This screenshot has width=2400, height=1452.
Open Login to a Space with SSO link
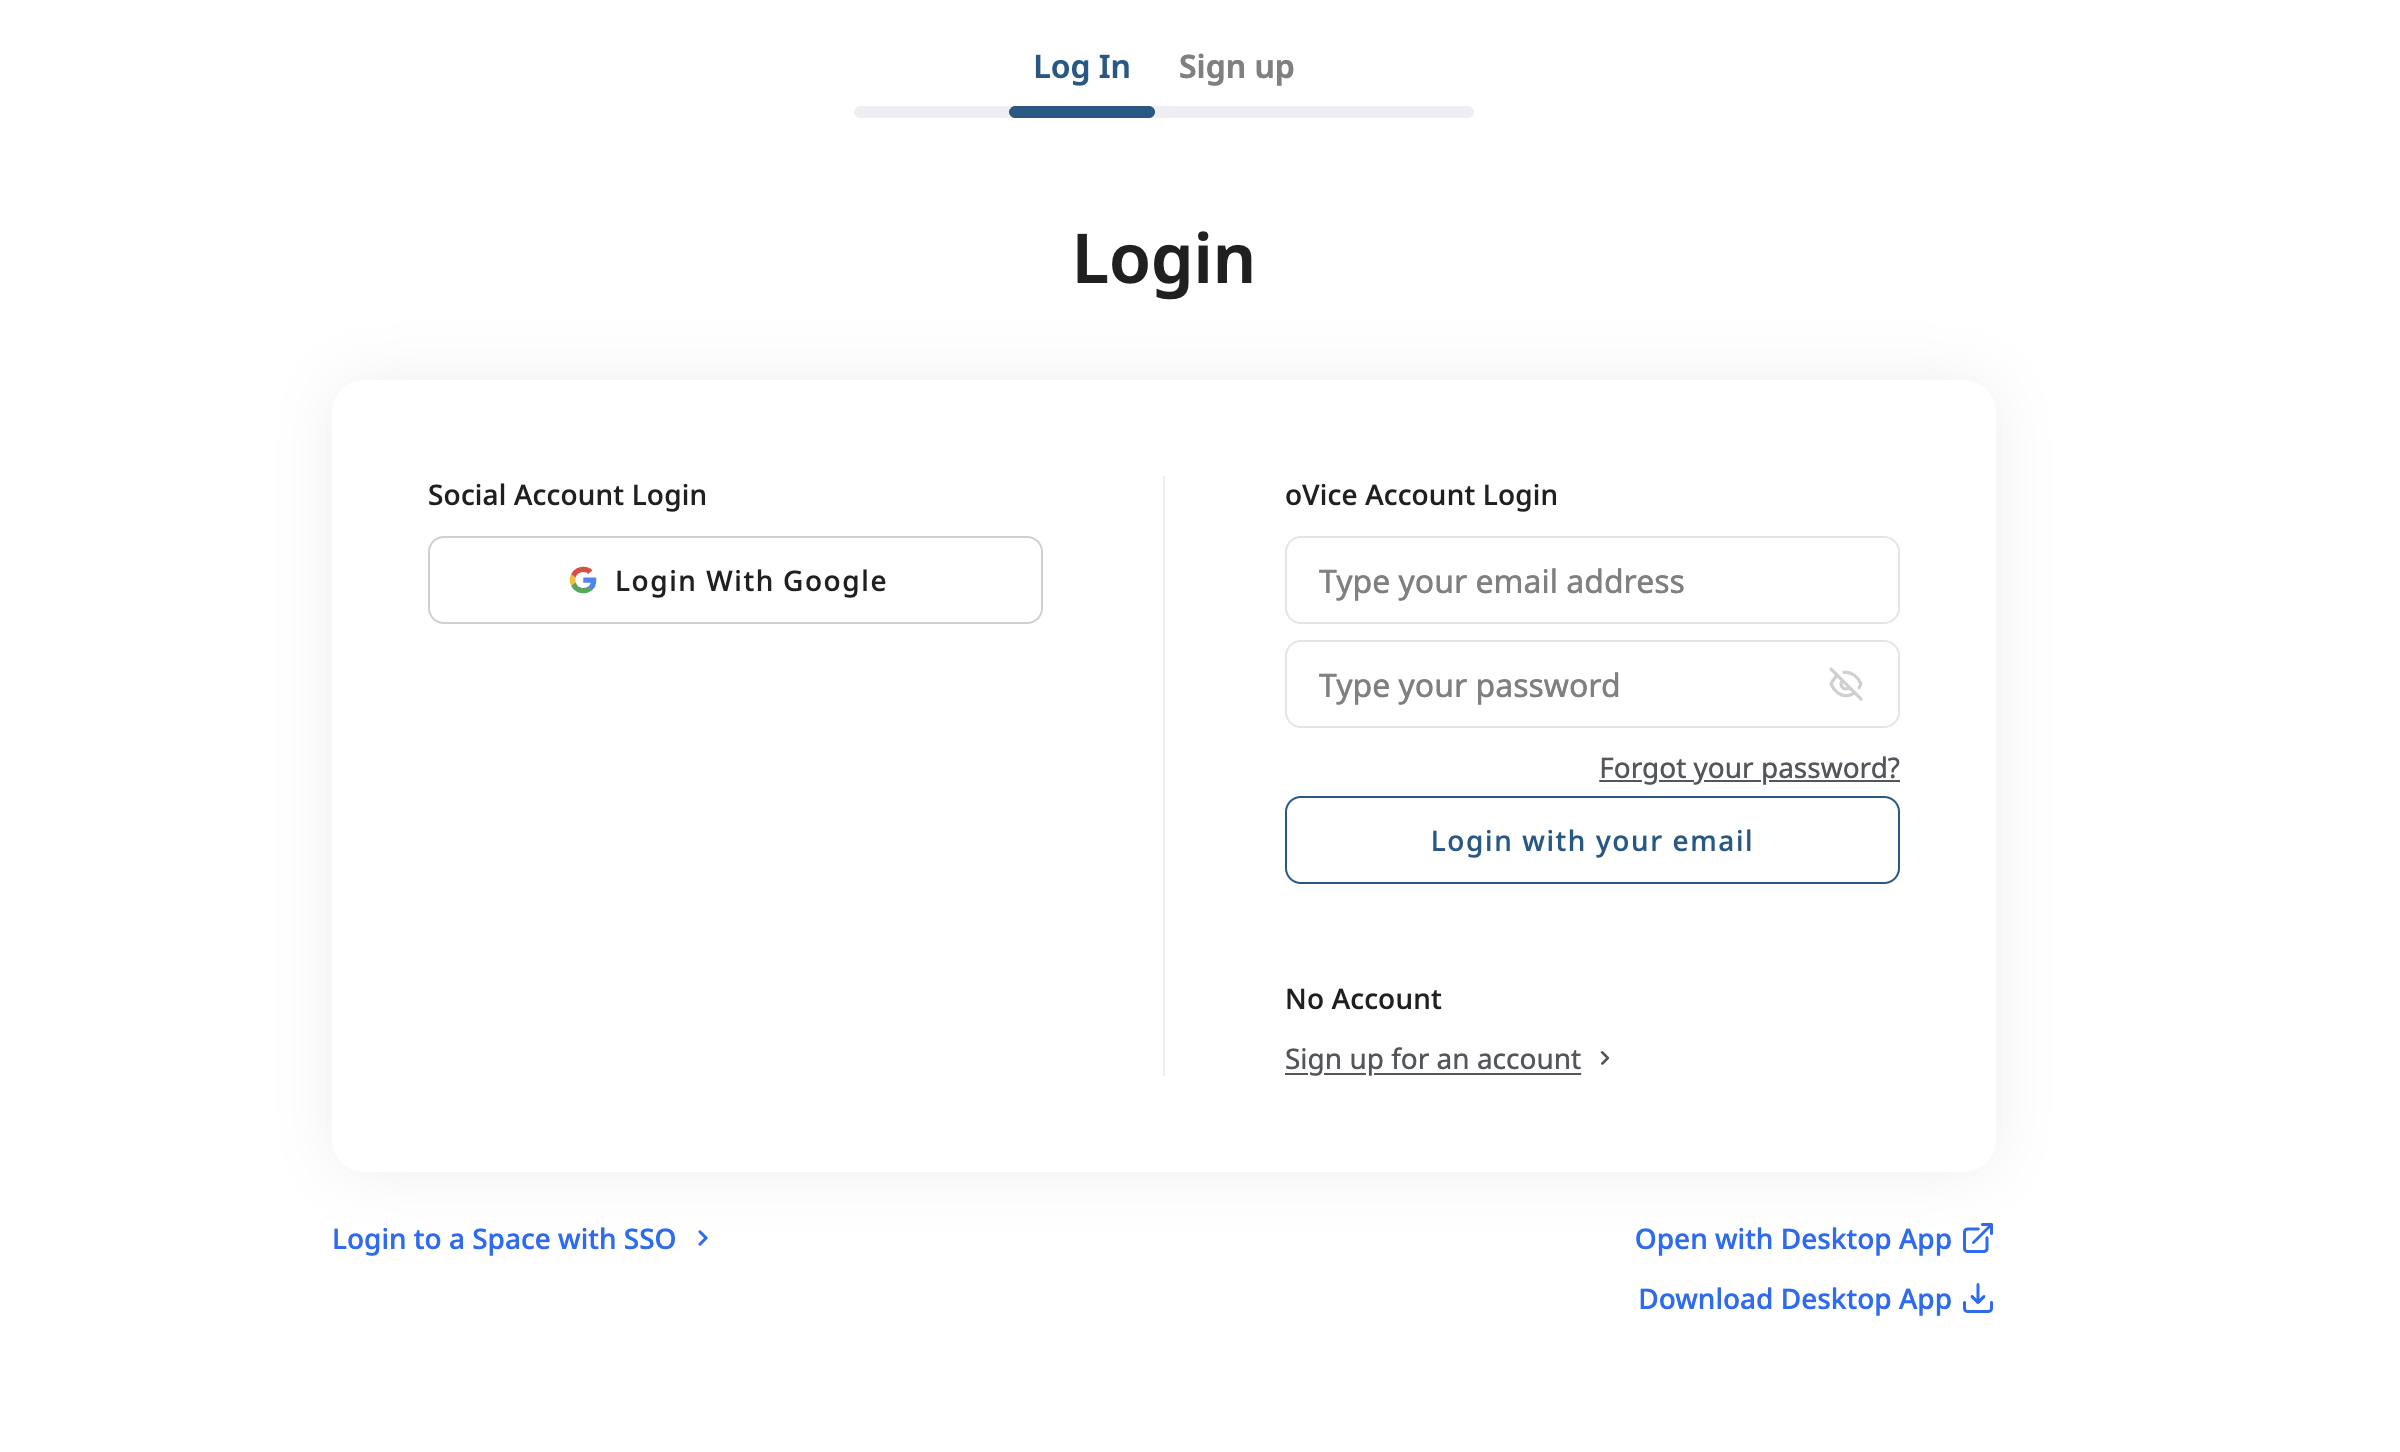coord(504,1238)
